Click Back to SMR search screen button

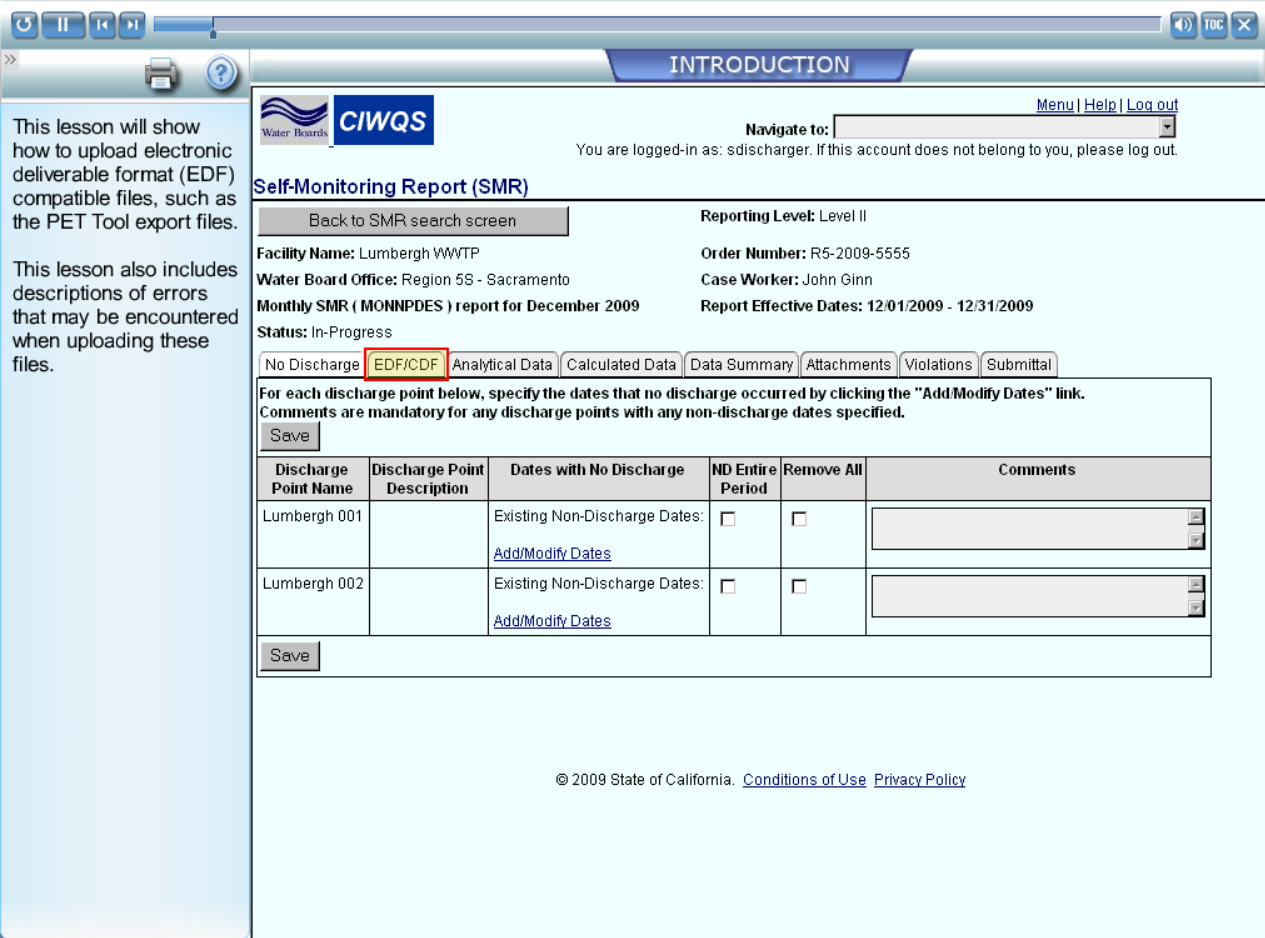click(x=413, y=221)
